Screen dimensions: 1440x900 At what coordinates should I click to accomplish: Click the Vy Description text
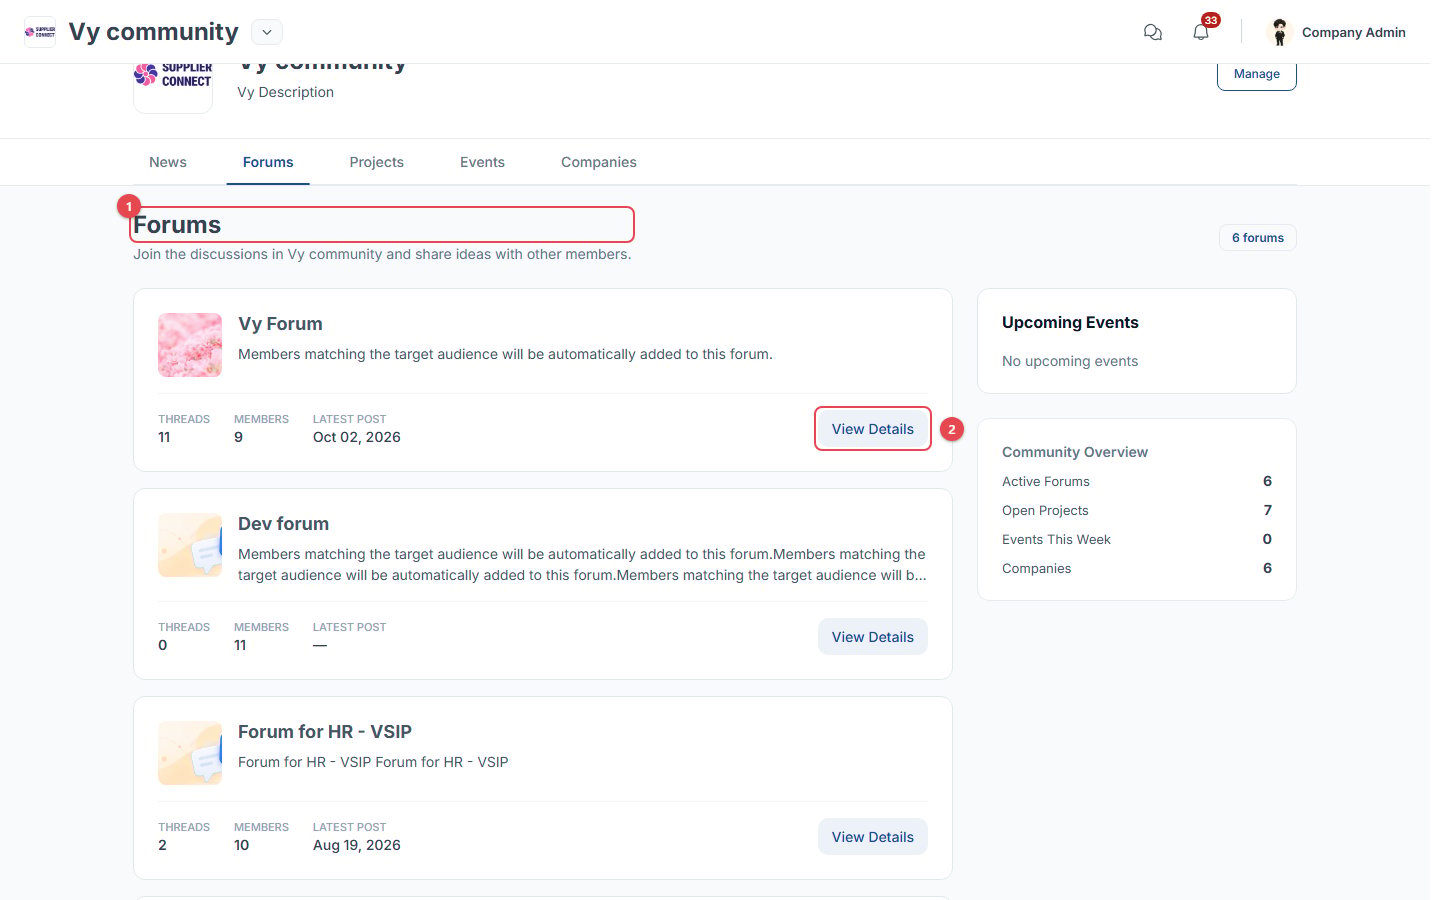(x=286, y=92)
